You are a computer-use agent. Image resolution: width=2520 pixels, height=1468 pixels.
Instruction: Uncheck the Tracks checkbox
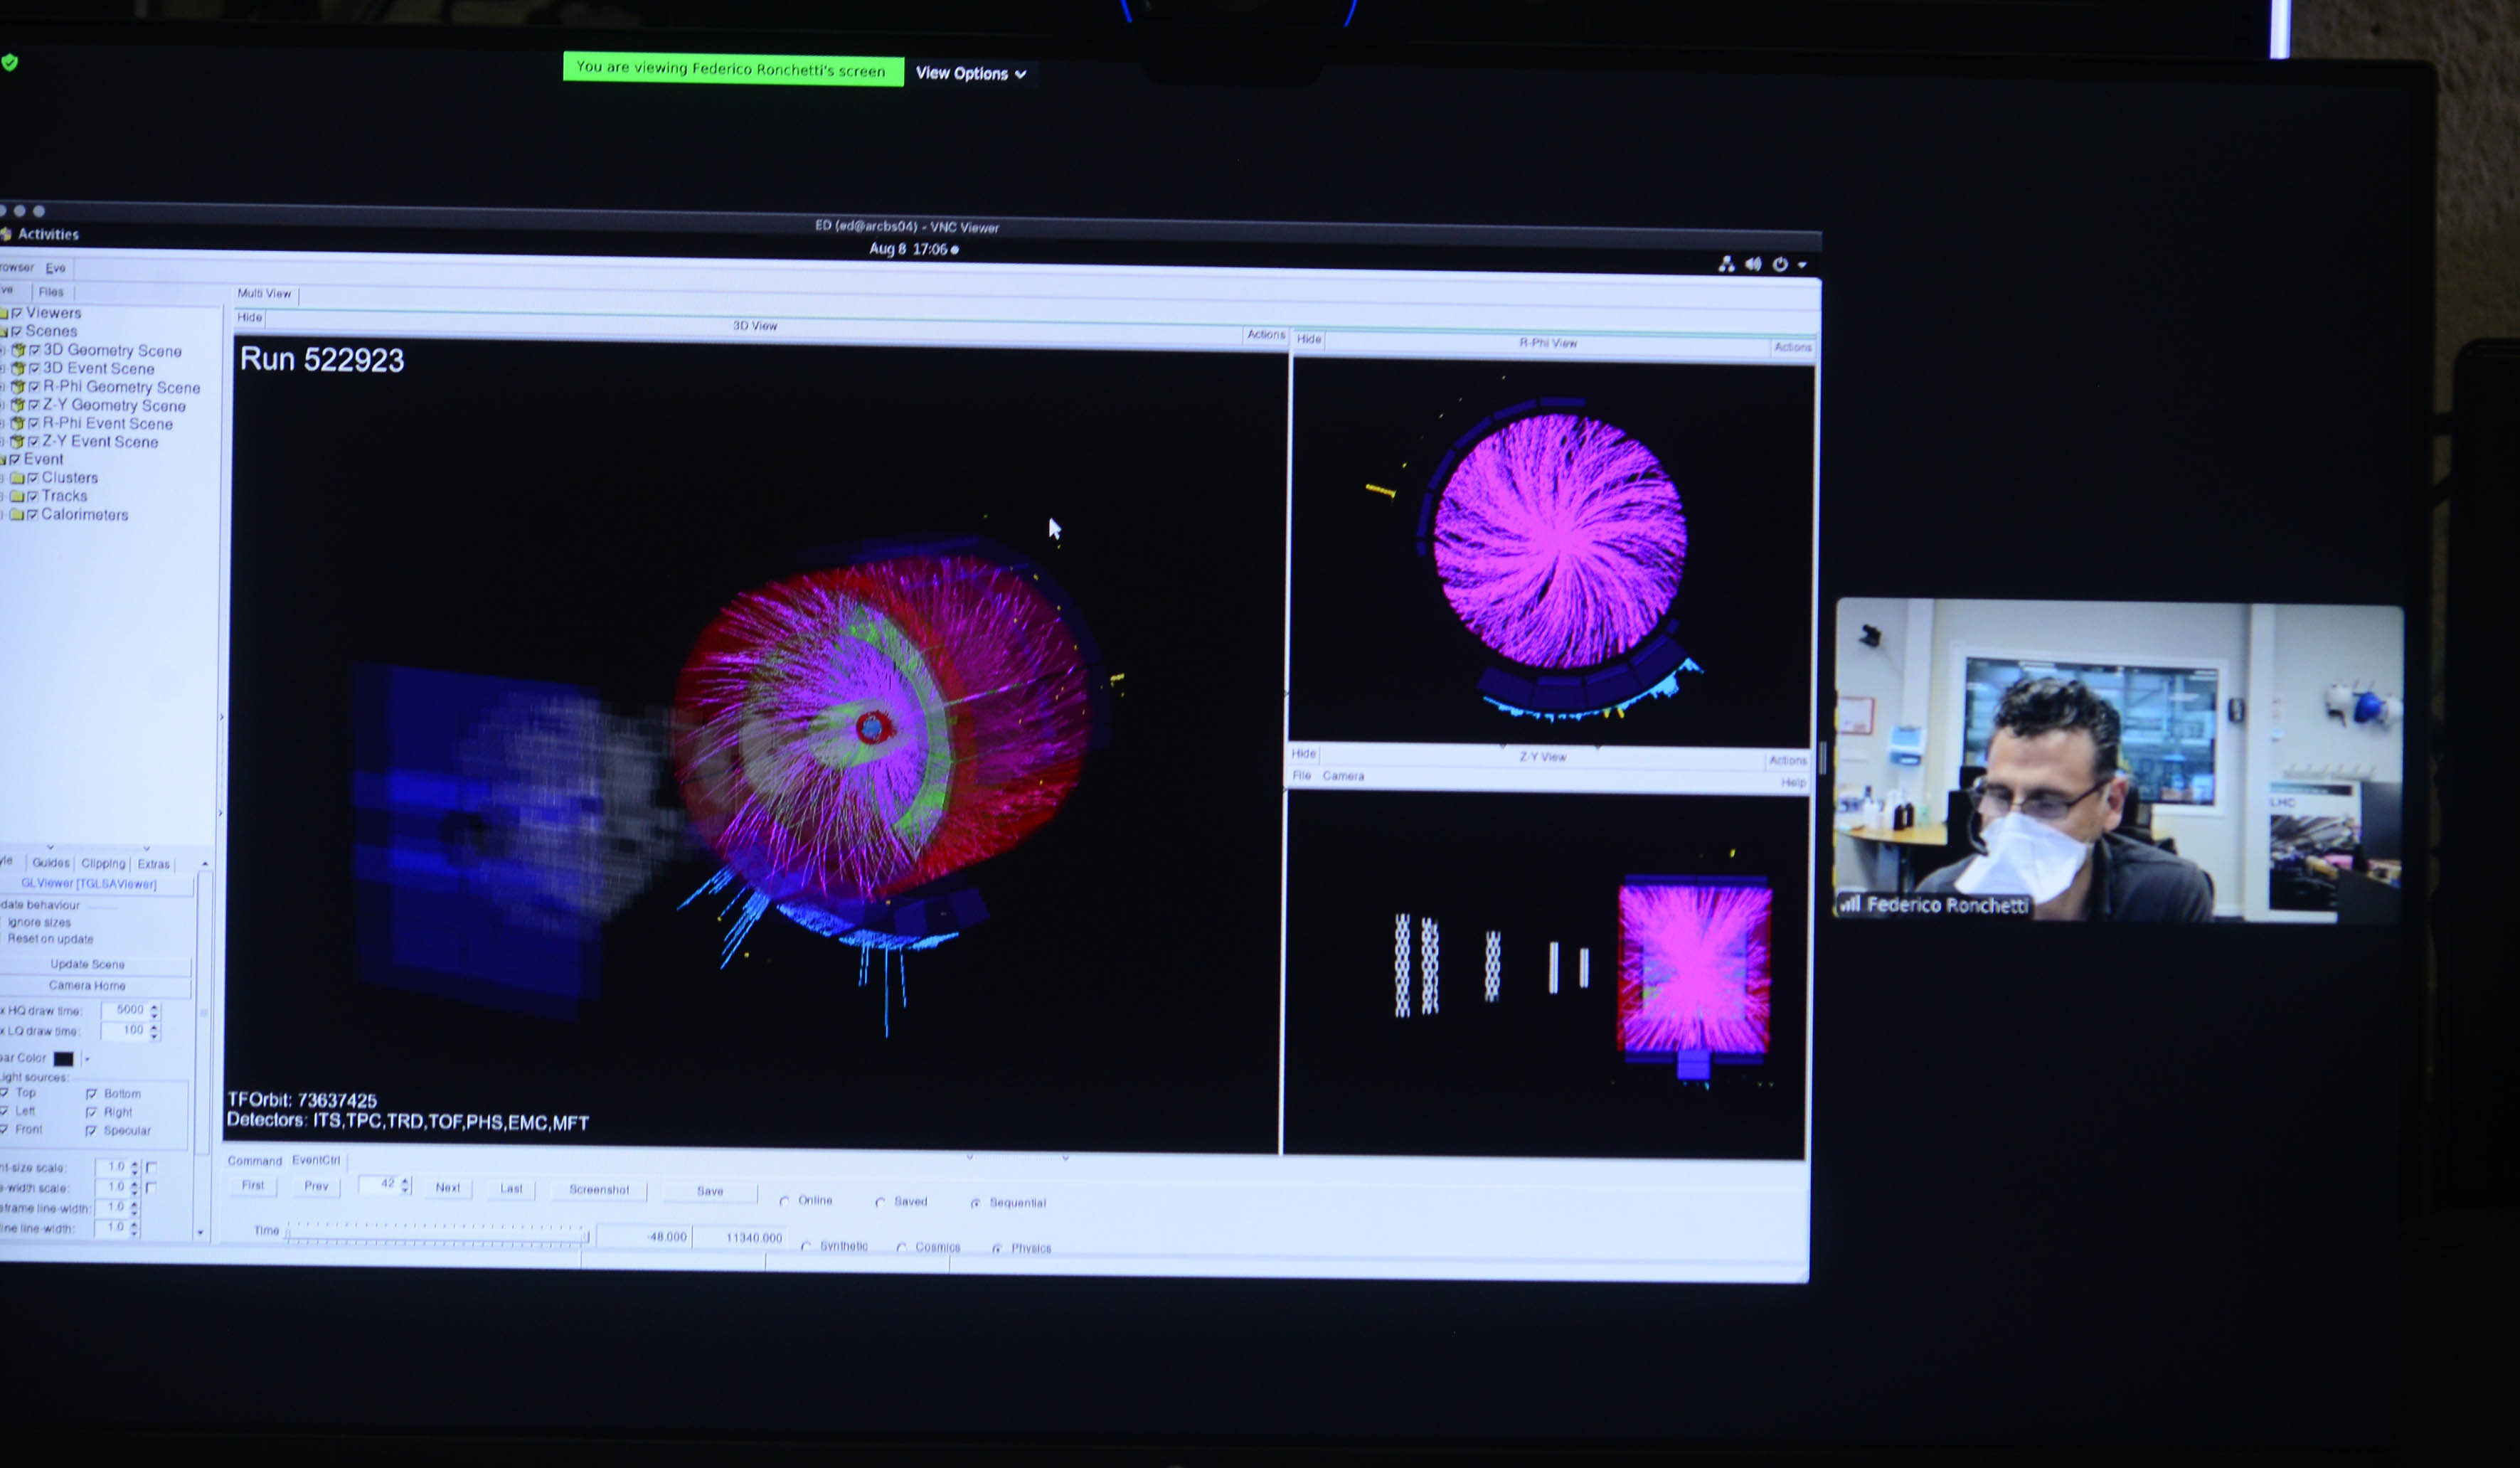point(32,496)
